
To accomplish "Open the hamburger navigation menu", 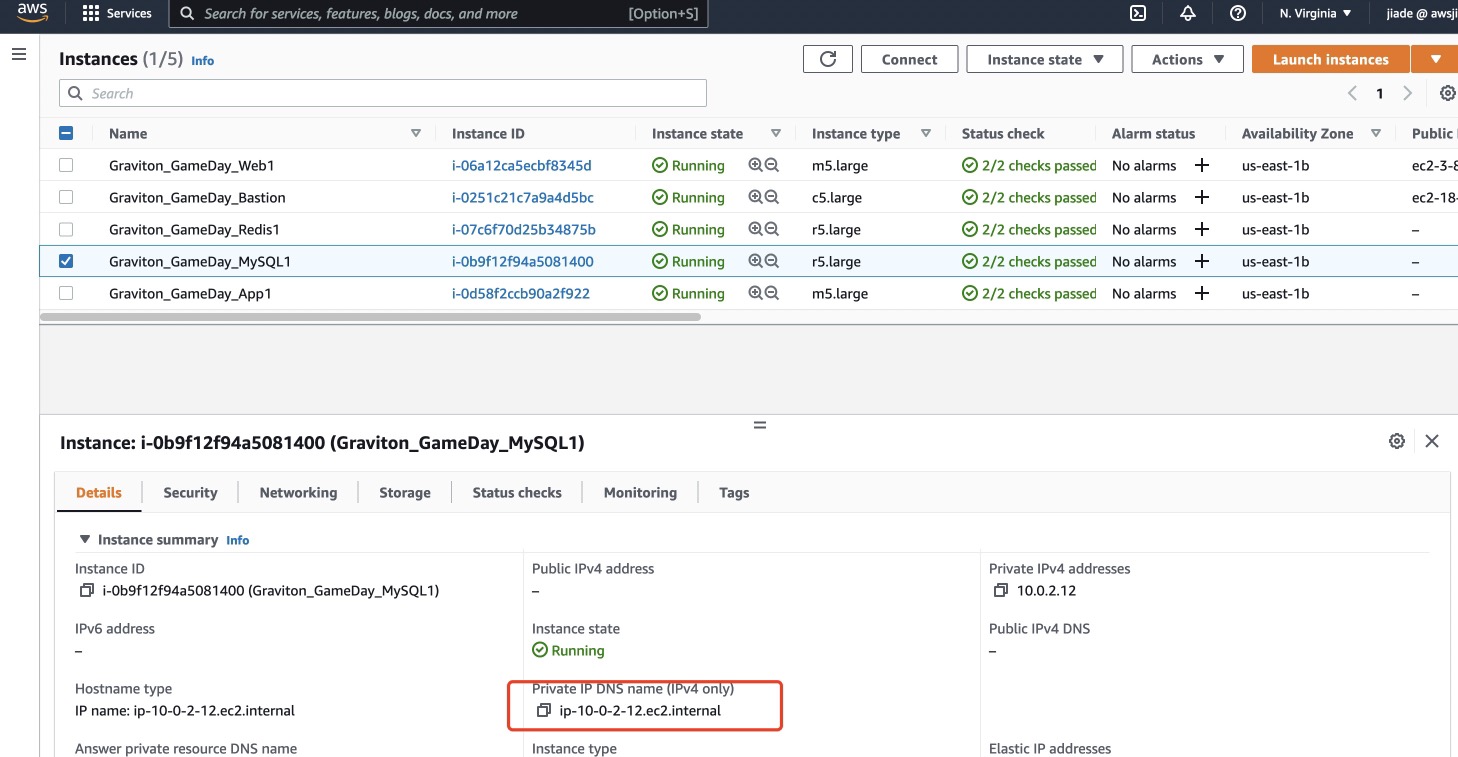I will (19, 54).
